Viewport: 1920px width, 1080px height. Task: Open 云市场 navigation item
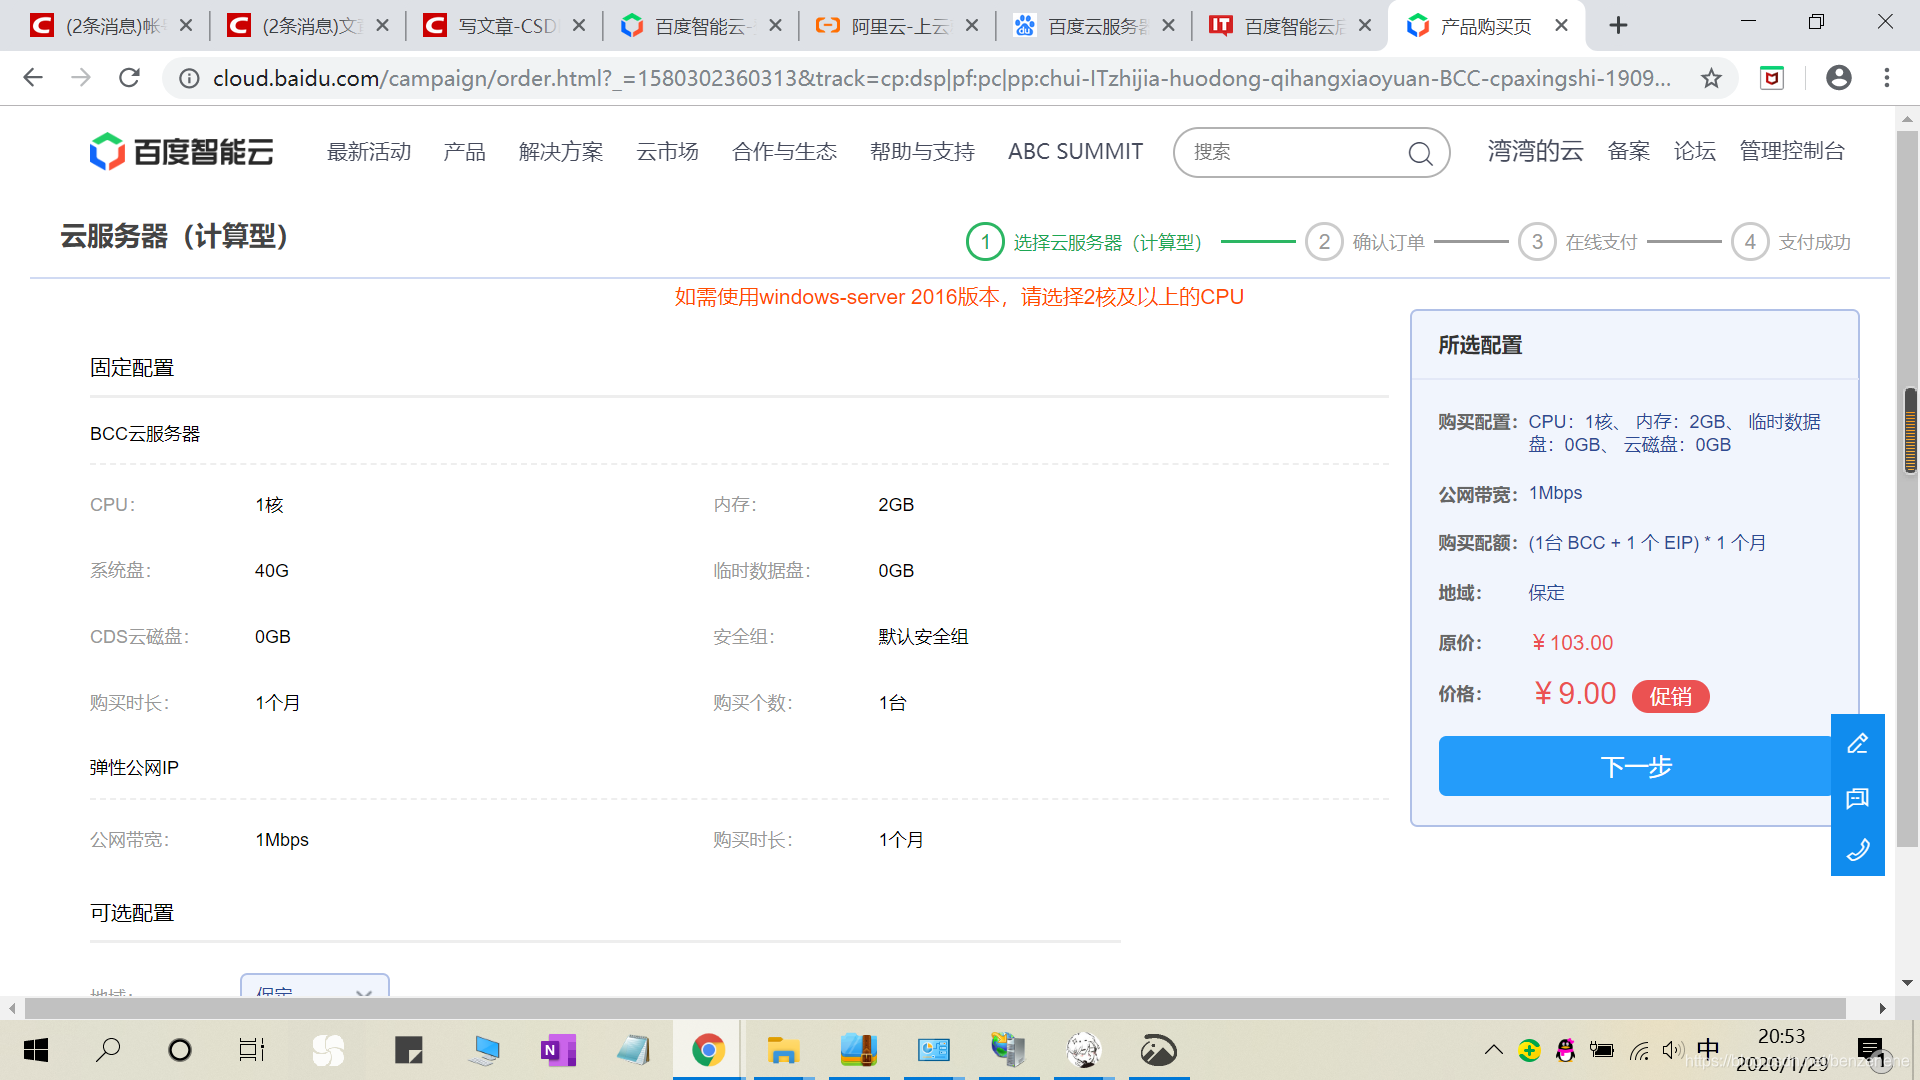pyautogui.click(x=667, y=152)
